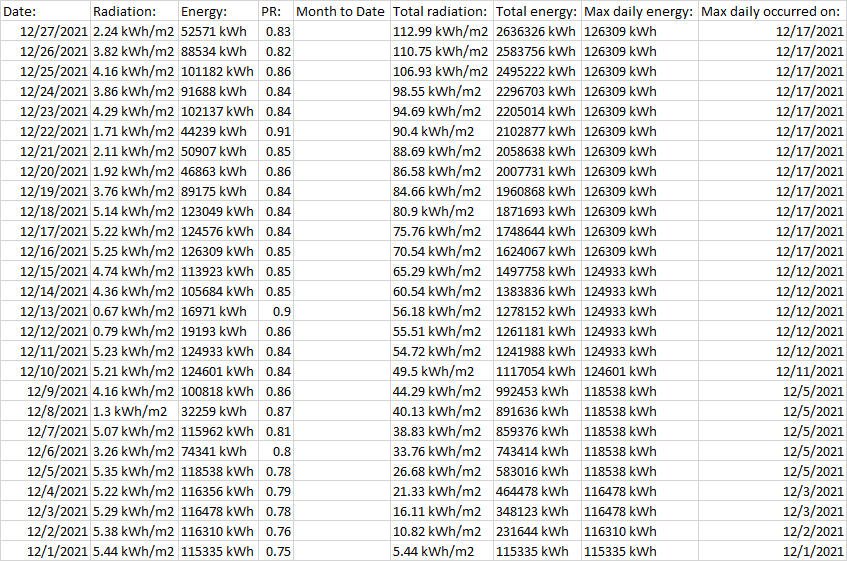847x561 pixels.
Task: Click total radiation cell 16.11 kWh/m2
Action: point(442,511)
